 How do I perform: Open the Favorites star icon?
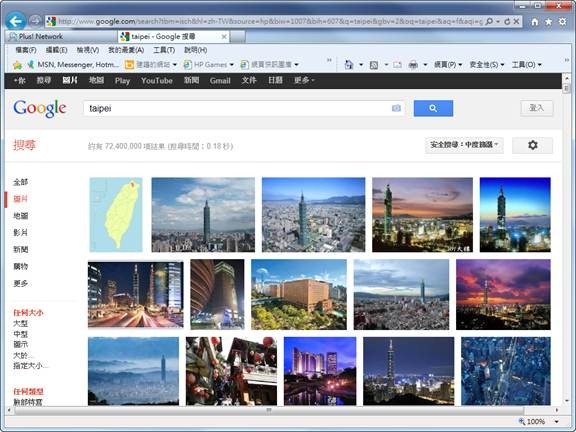pyautogui.click(x=548, y=22)
